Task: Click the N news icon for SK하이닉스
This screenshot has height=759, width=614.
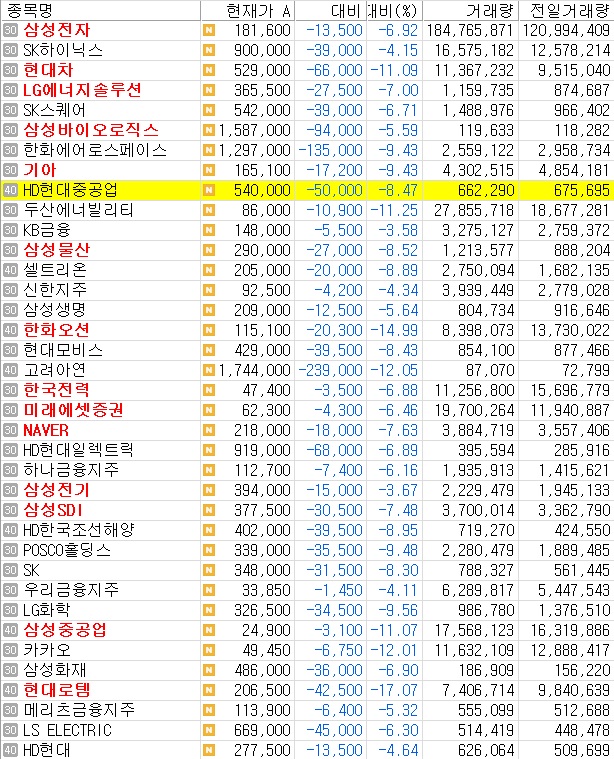Action: point(209,50)
